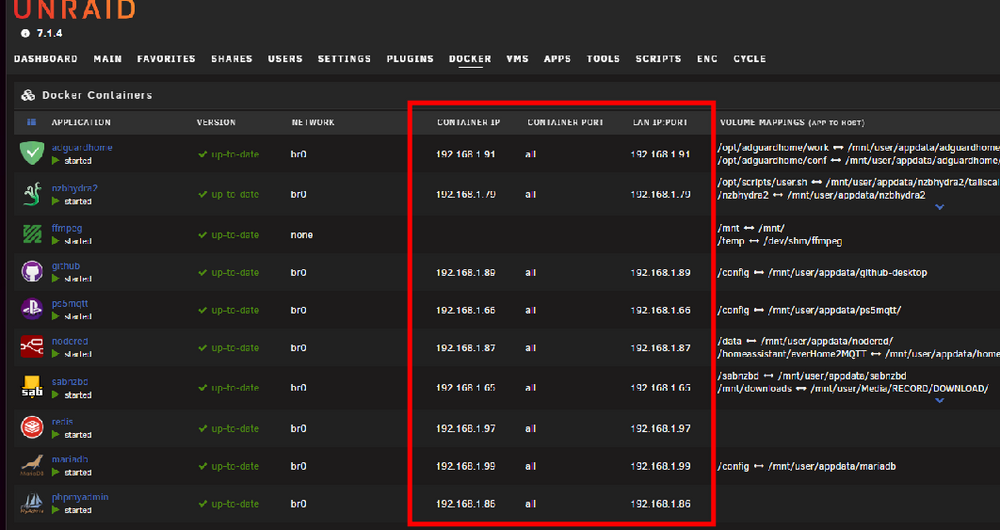Open the nodered container link
The image size is (1000, 530).
[70, 341]
